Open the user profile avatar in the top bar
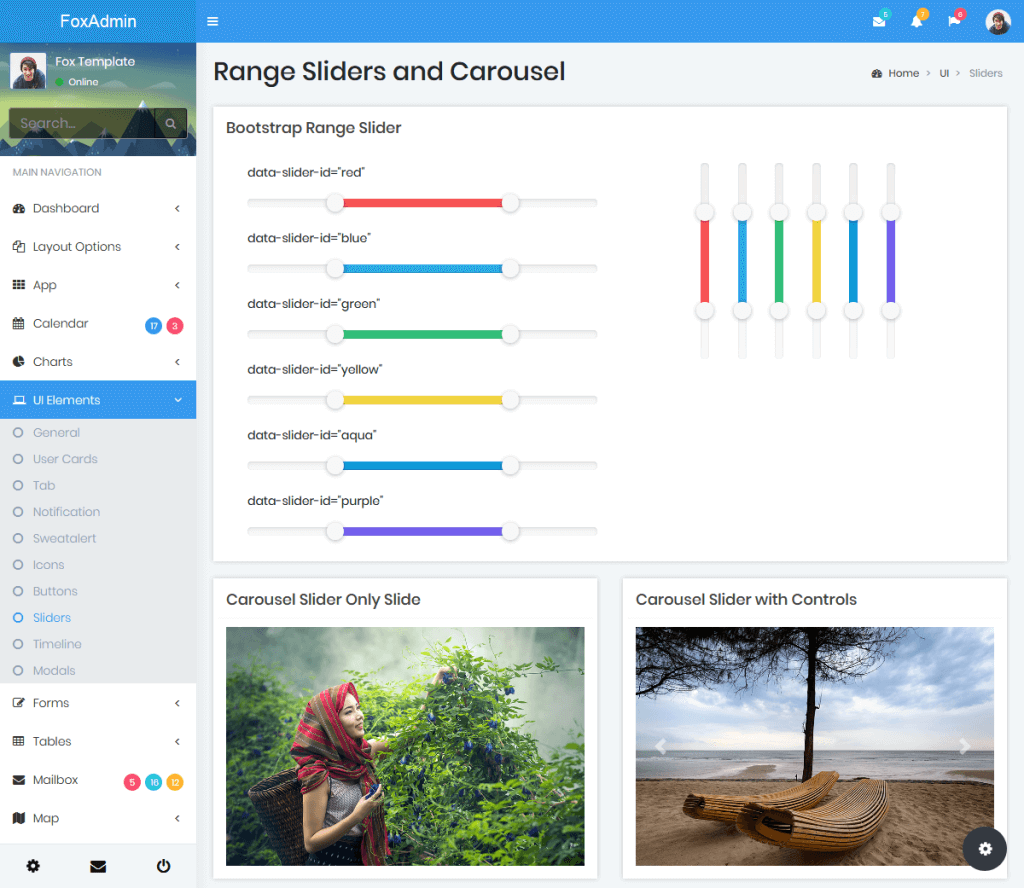The width and height of the screenshot is (1024, 888). pyautogui.click(x=998, y=21)
